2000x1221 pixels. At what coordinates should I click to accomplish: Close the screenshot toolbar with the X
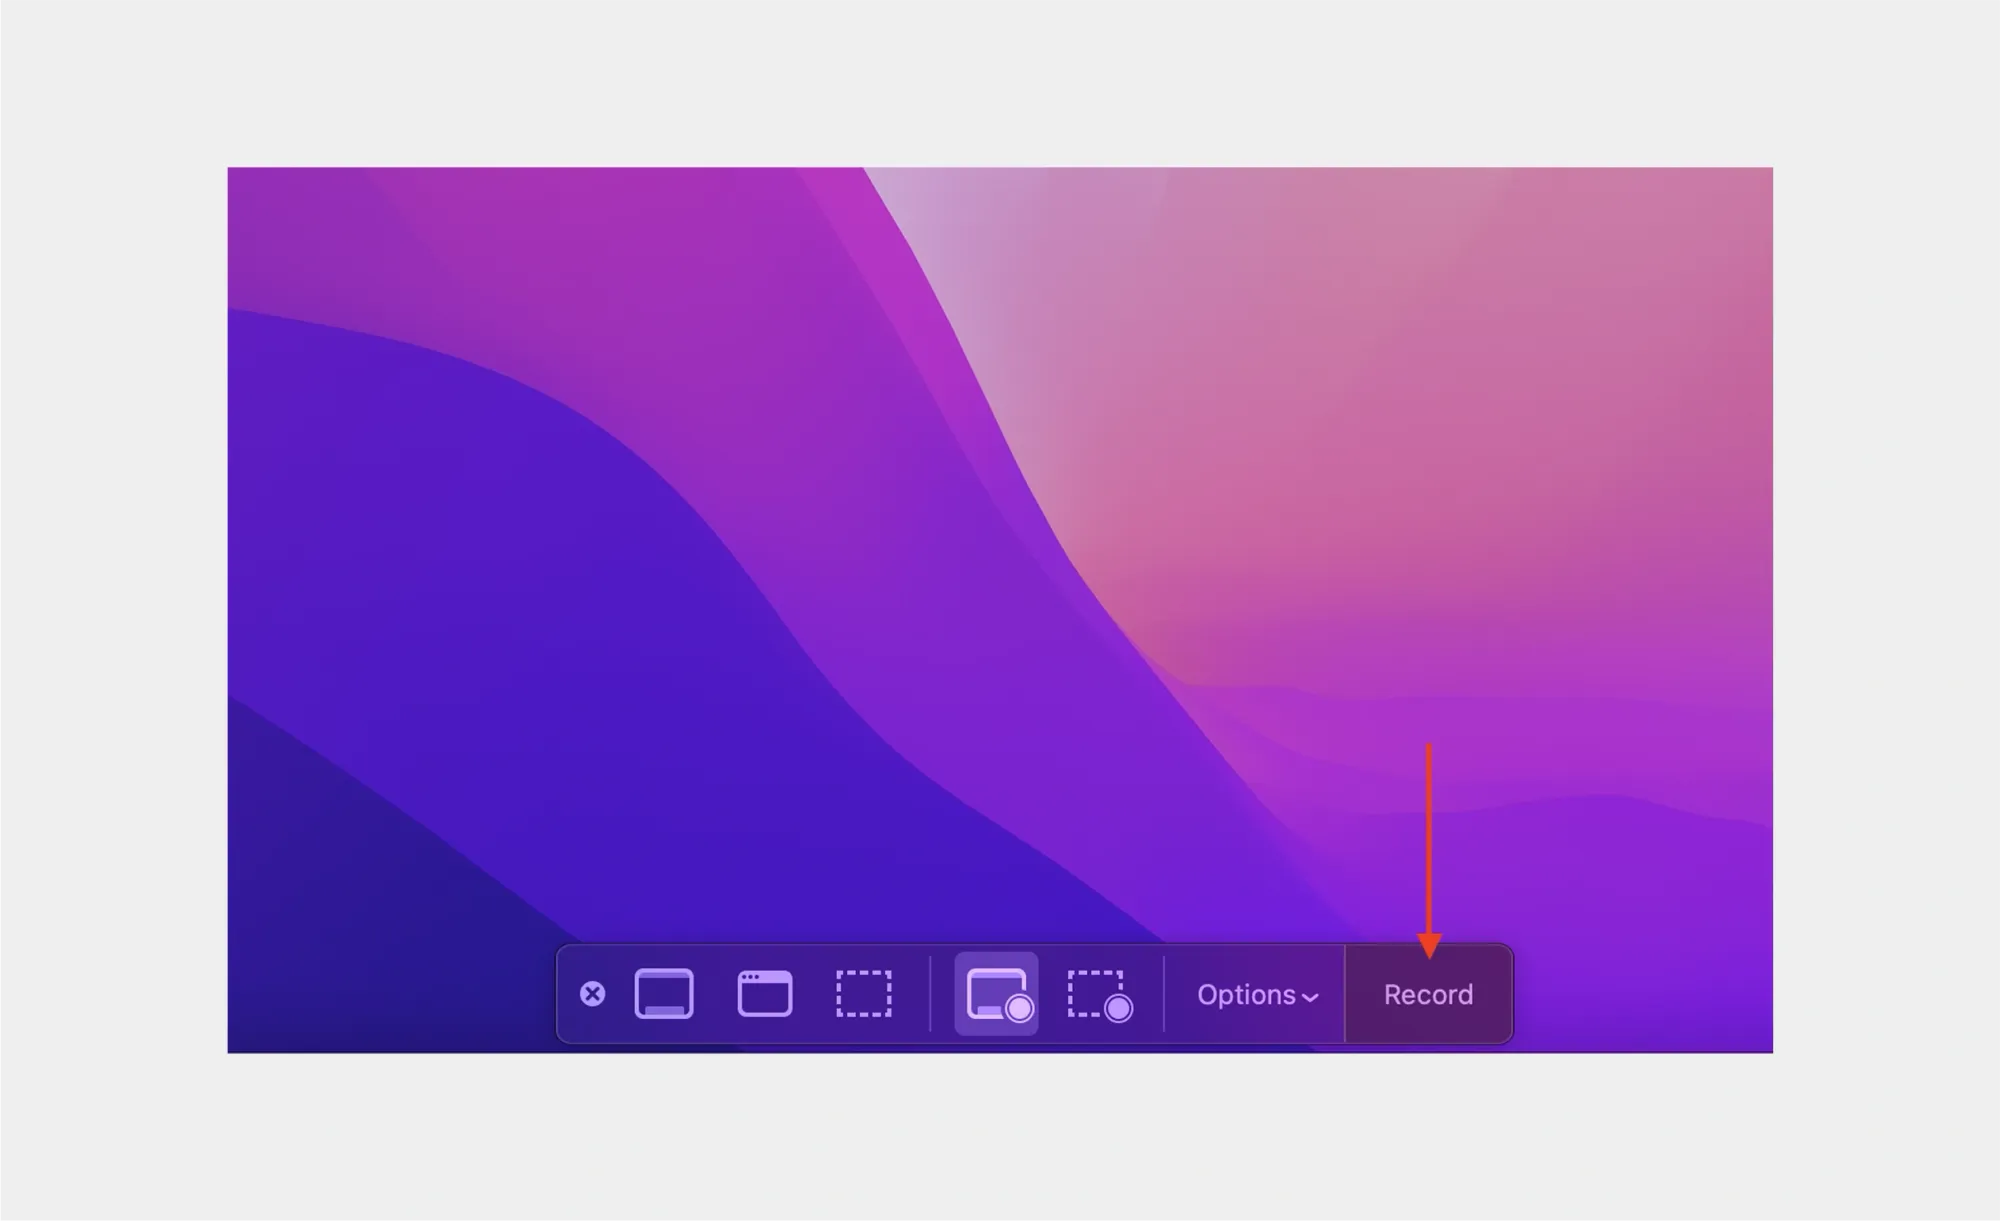(592, 994)
